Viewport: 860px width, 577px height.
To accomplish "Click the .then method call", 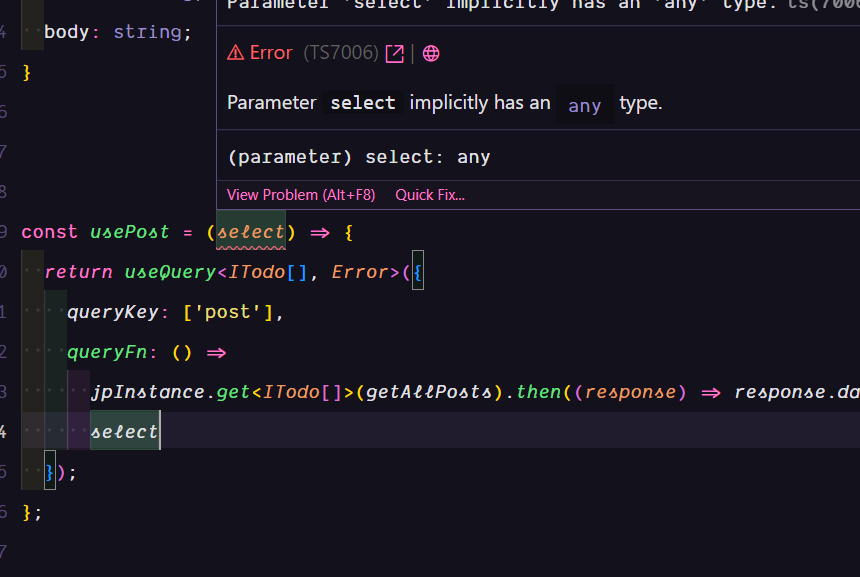I will (539, 392).
